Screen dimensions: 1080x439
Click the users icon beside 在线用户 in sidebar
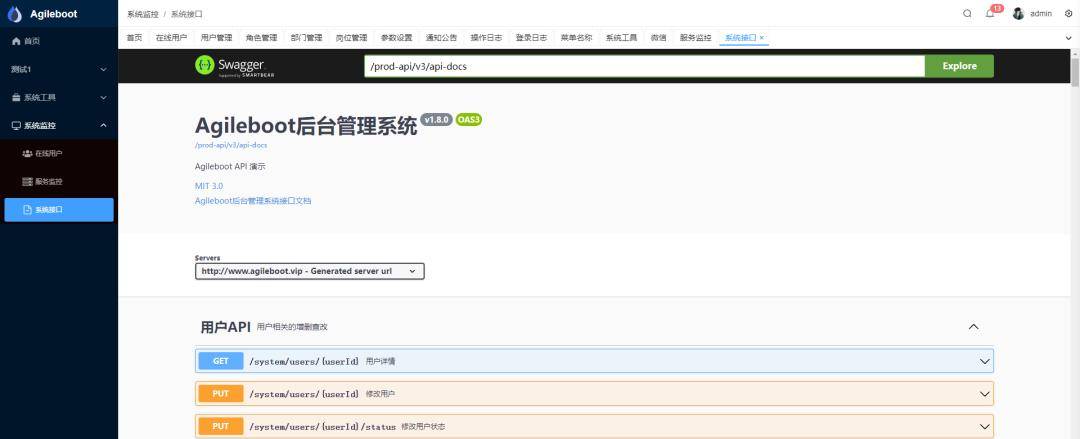click(x=28, y=154)
